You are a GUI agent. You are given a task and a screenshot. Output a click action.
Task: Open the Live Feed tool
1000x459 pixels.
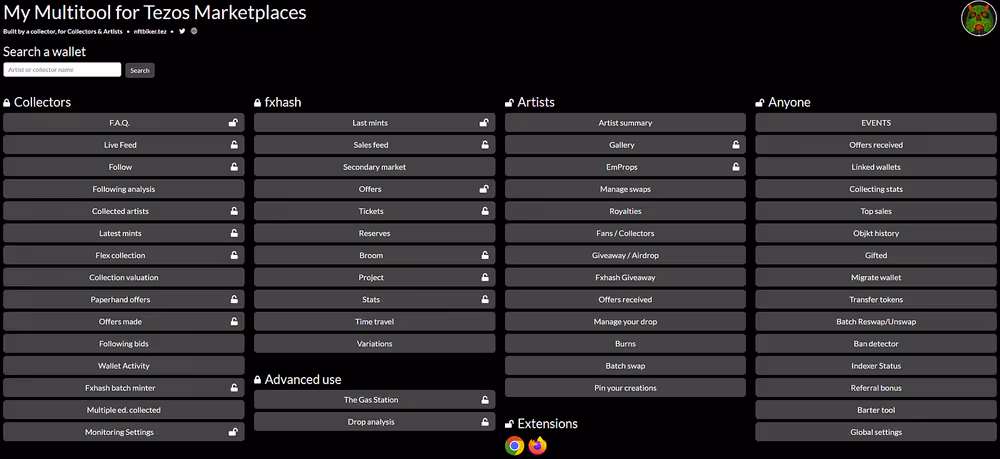(120, 145)
